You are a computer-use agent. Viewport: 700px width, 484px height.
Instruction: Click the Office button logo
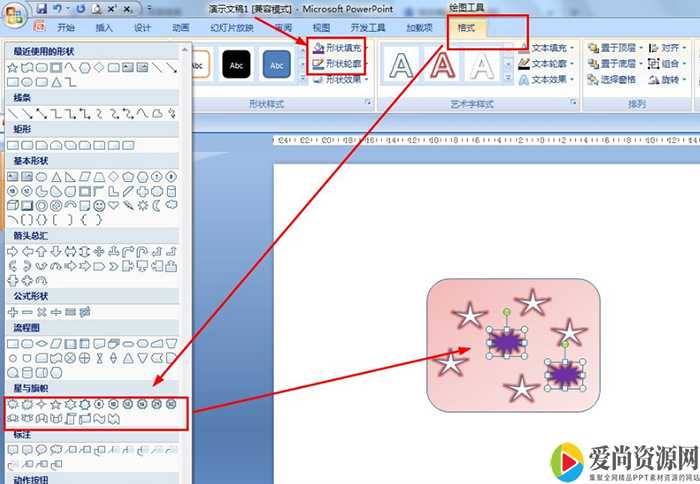pyautogui.click(x=15, y=12)
